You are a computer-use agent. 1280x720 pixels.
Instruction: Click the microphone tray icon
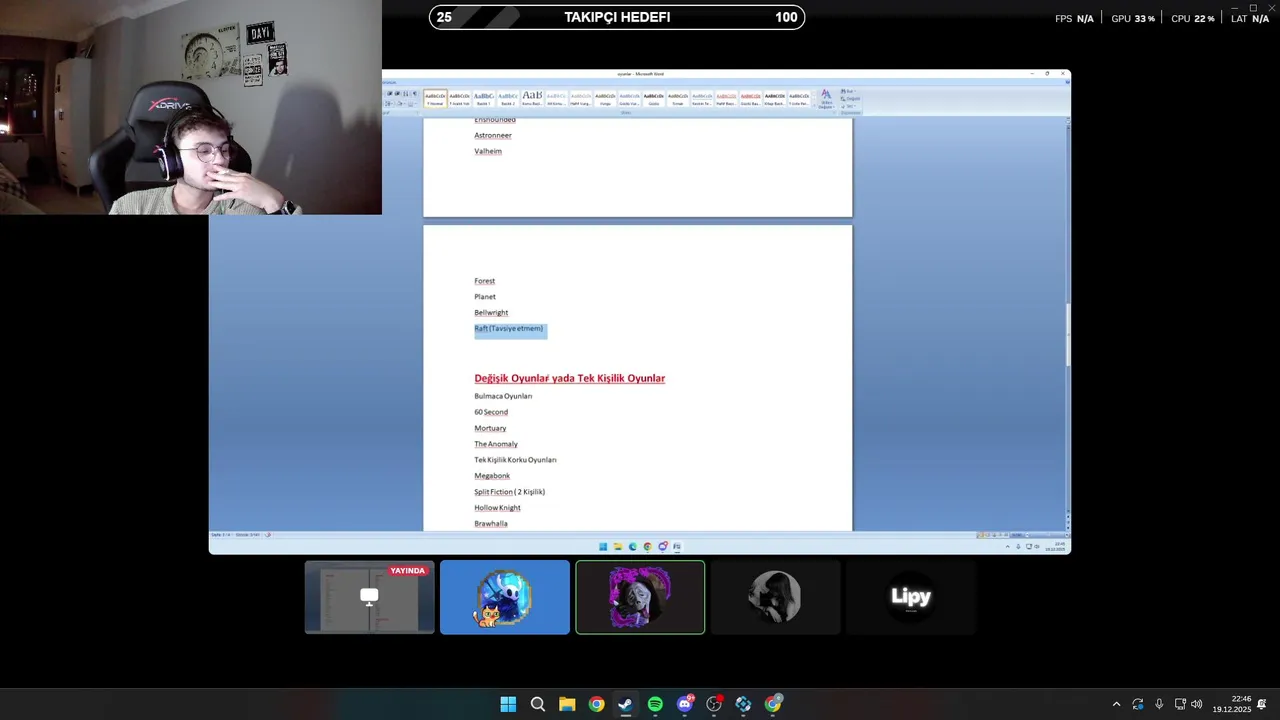(1159, 704)
